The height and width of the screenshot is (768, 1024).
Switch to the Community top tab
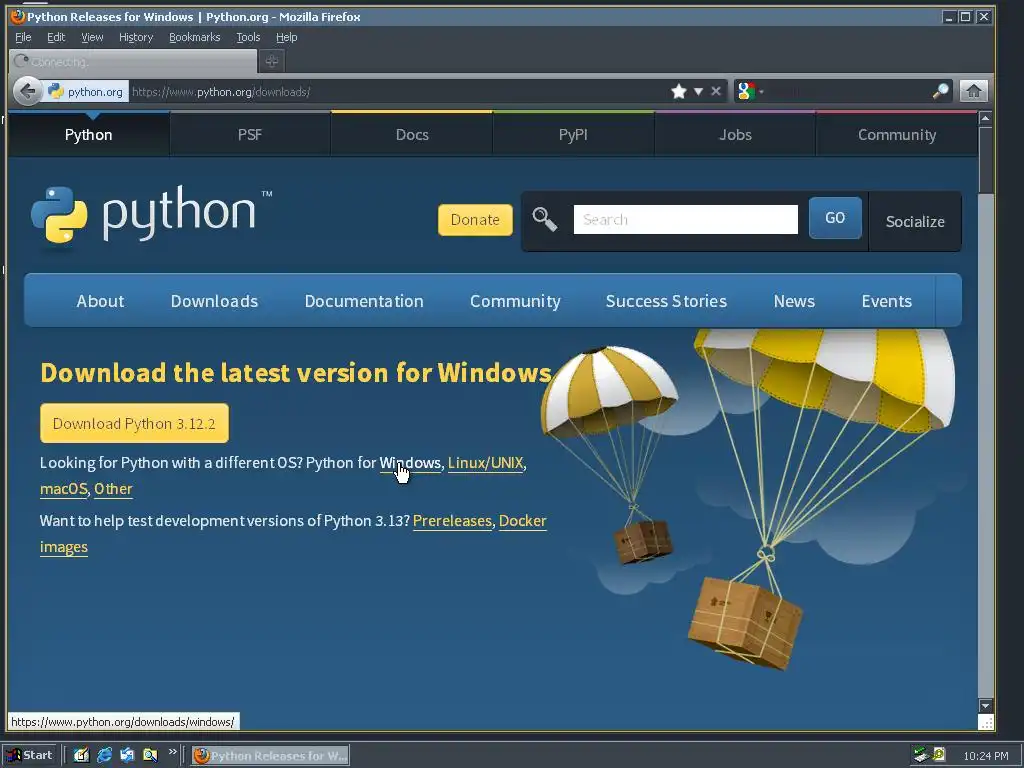(897, 135)
